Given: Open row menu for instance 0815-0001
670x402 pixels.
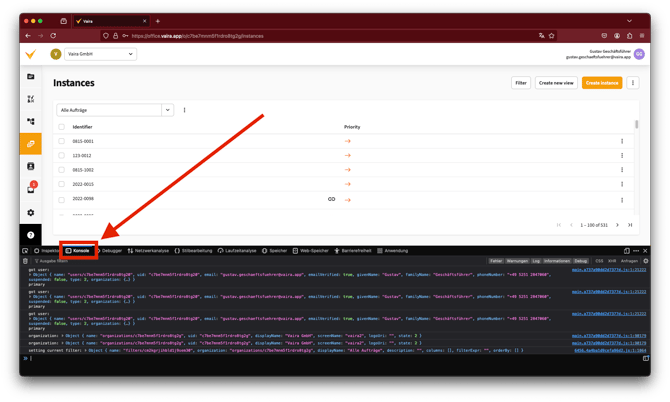Looking at the screenshot, I should pyautogui.click(x=622, y=141).
